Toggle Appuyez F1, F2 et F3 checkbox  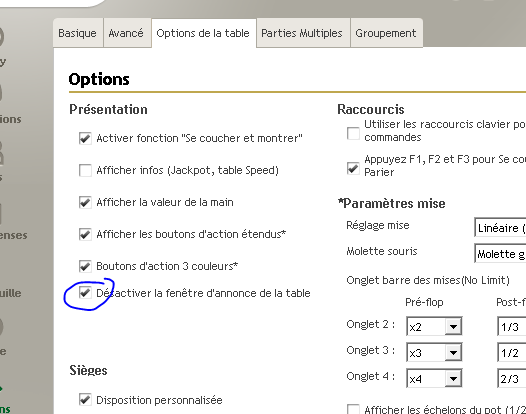[x=353, y=168]
